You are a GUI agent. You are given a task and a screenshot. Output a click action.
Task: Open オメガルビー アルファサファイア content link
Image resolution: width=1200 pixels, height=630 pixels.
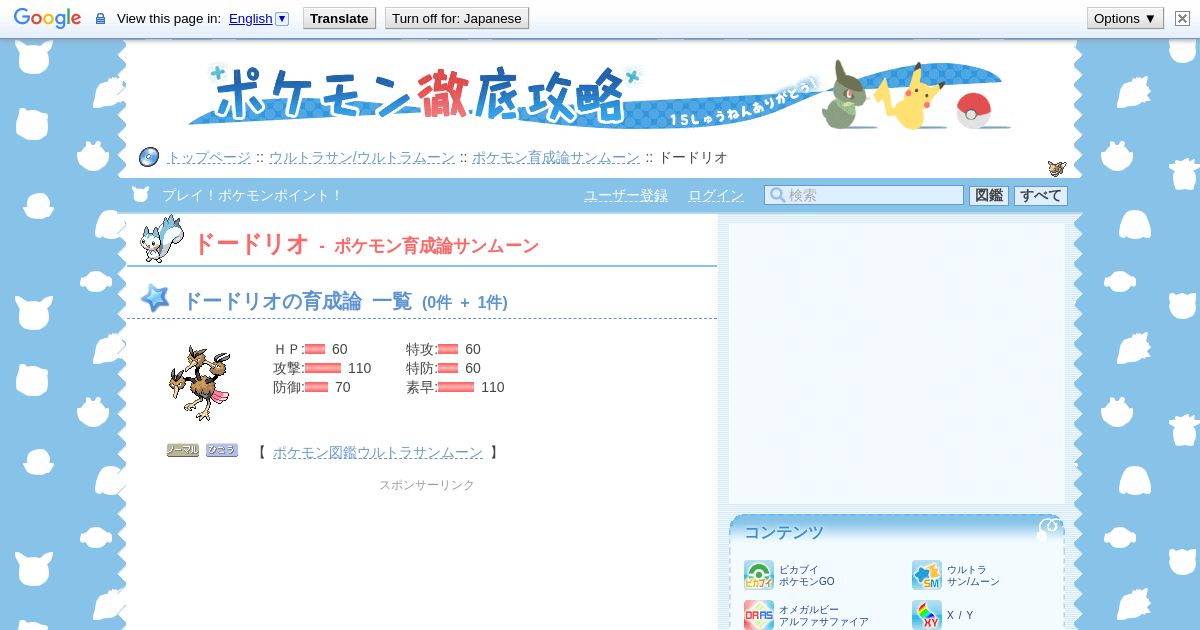[x=824, y=615]
